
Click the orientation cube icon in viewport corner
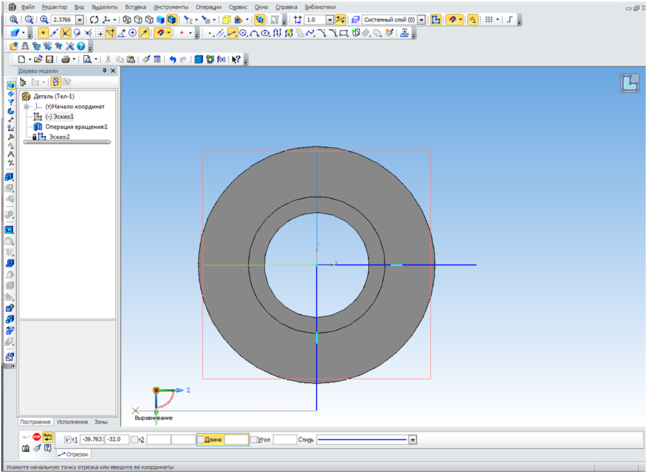(630, 83)
